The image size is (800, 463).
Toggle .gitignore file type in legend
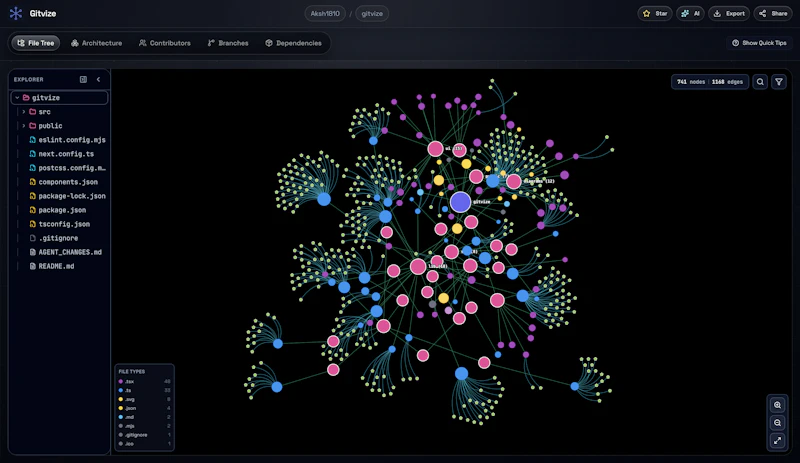(144, 435)
